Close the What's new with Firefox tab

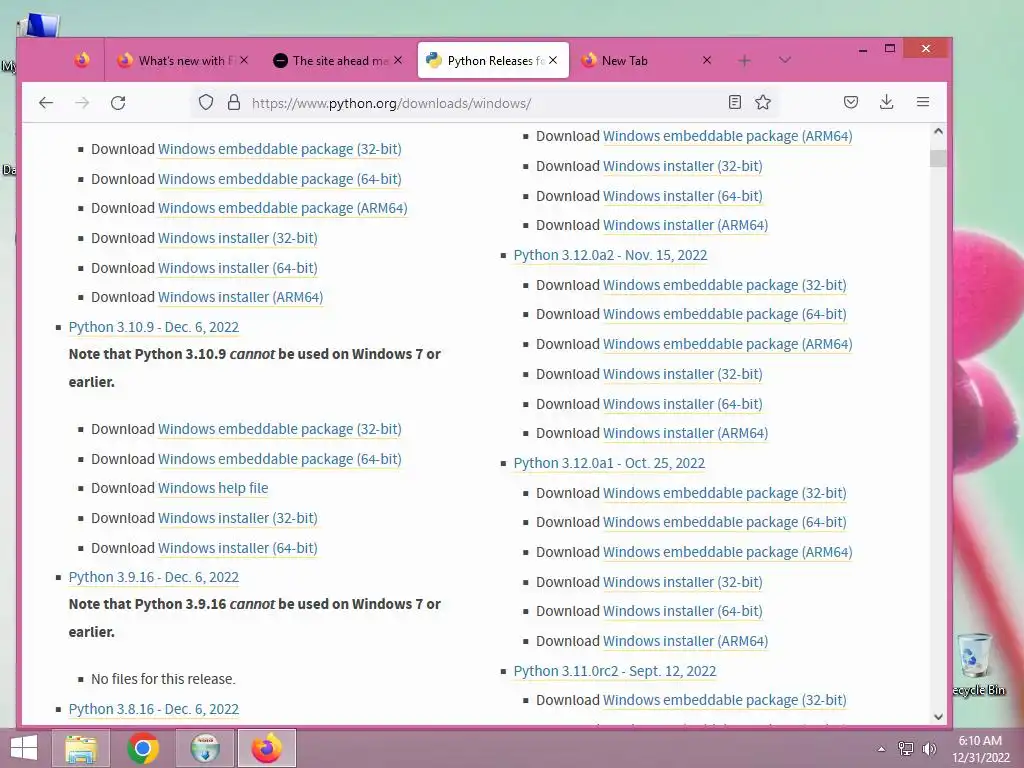[x=244, y=60]
